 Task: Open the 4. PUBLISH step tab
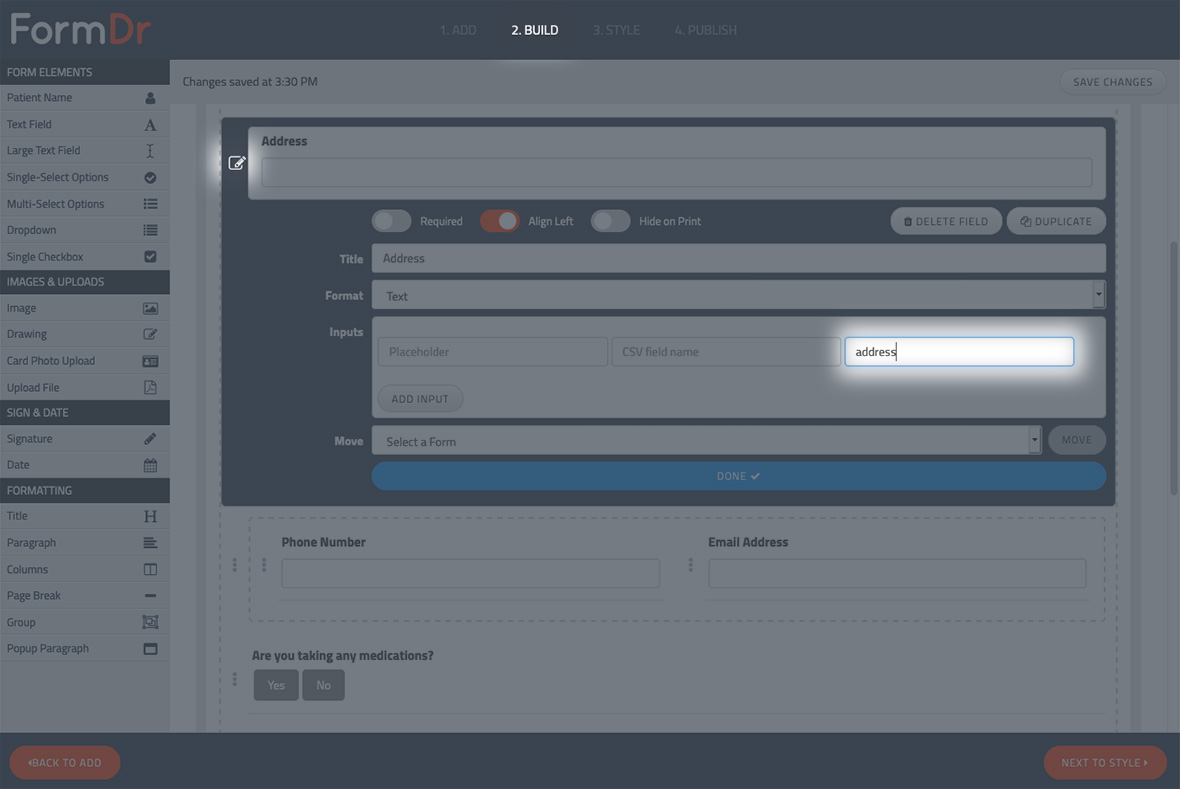(706, 30)
